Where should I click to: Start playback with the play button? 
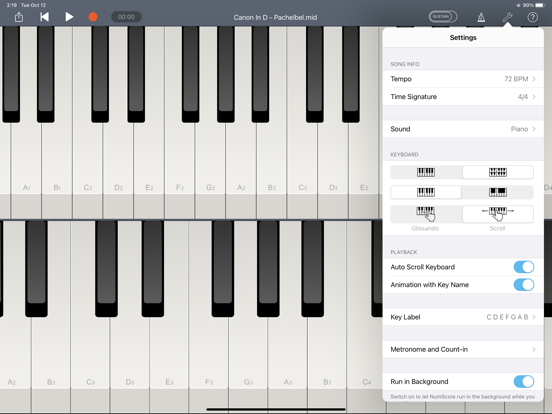pyautogui.click(x=69, y=17)
